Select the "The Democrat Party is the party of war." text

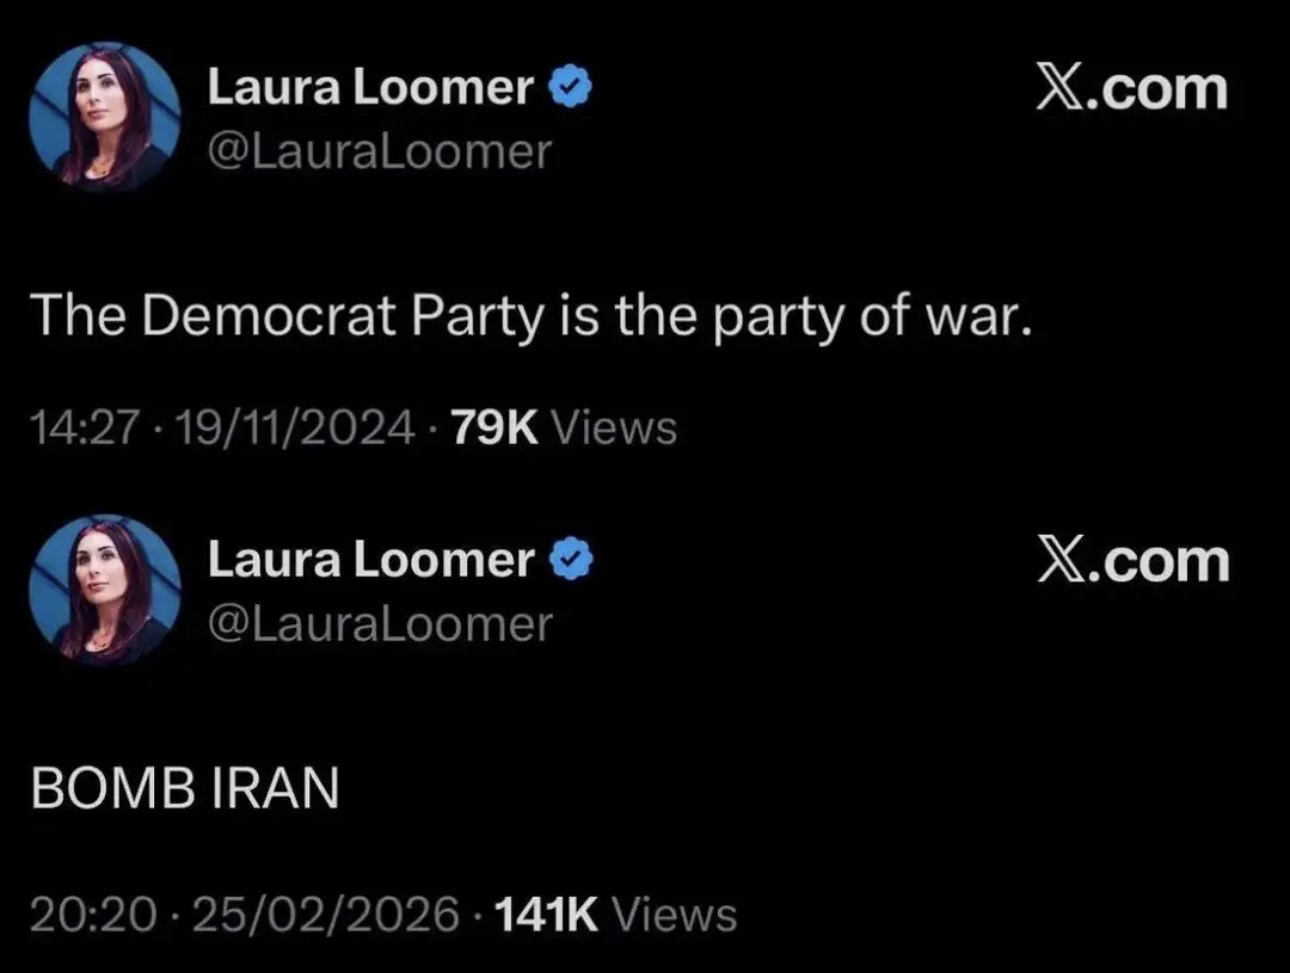[x=530, y=316]
